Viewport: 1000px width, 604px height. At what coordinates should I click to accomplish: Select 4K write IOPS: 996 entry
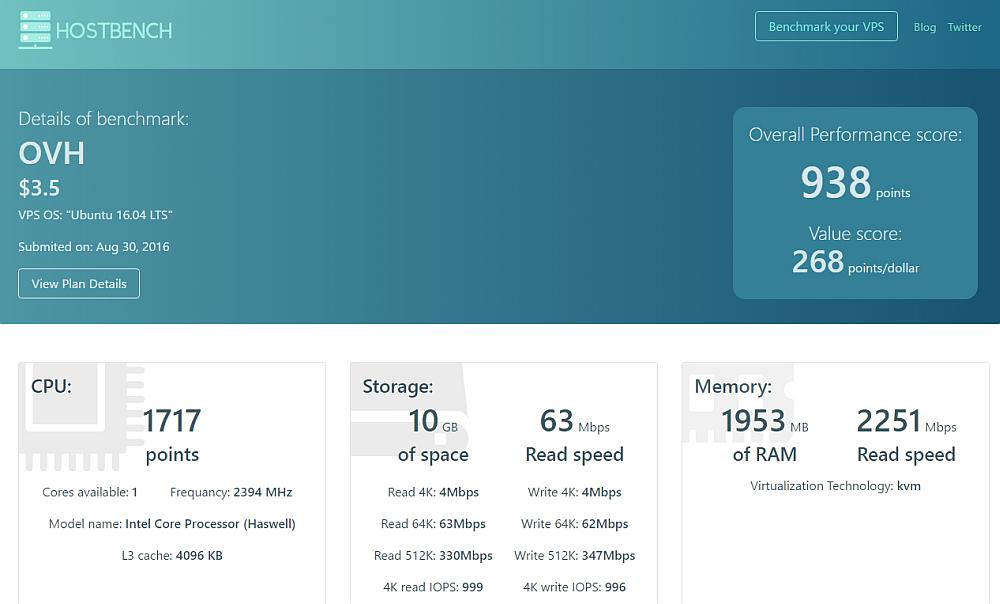tap(575, 587)
